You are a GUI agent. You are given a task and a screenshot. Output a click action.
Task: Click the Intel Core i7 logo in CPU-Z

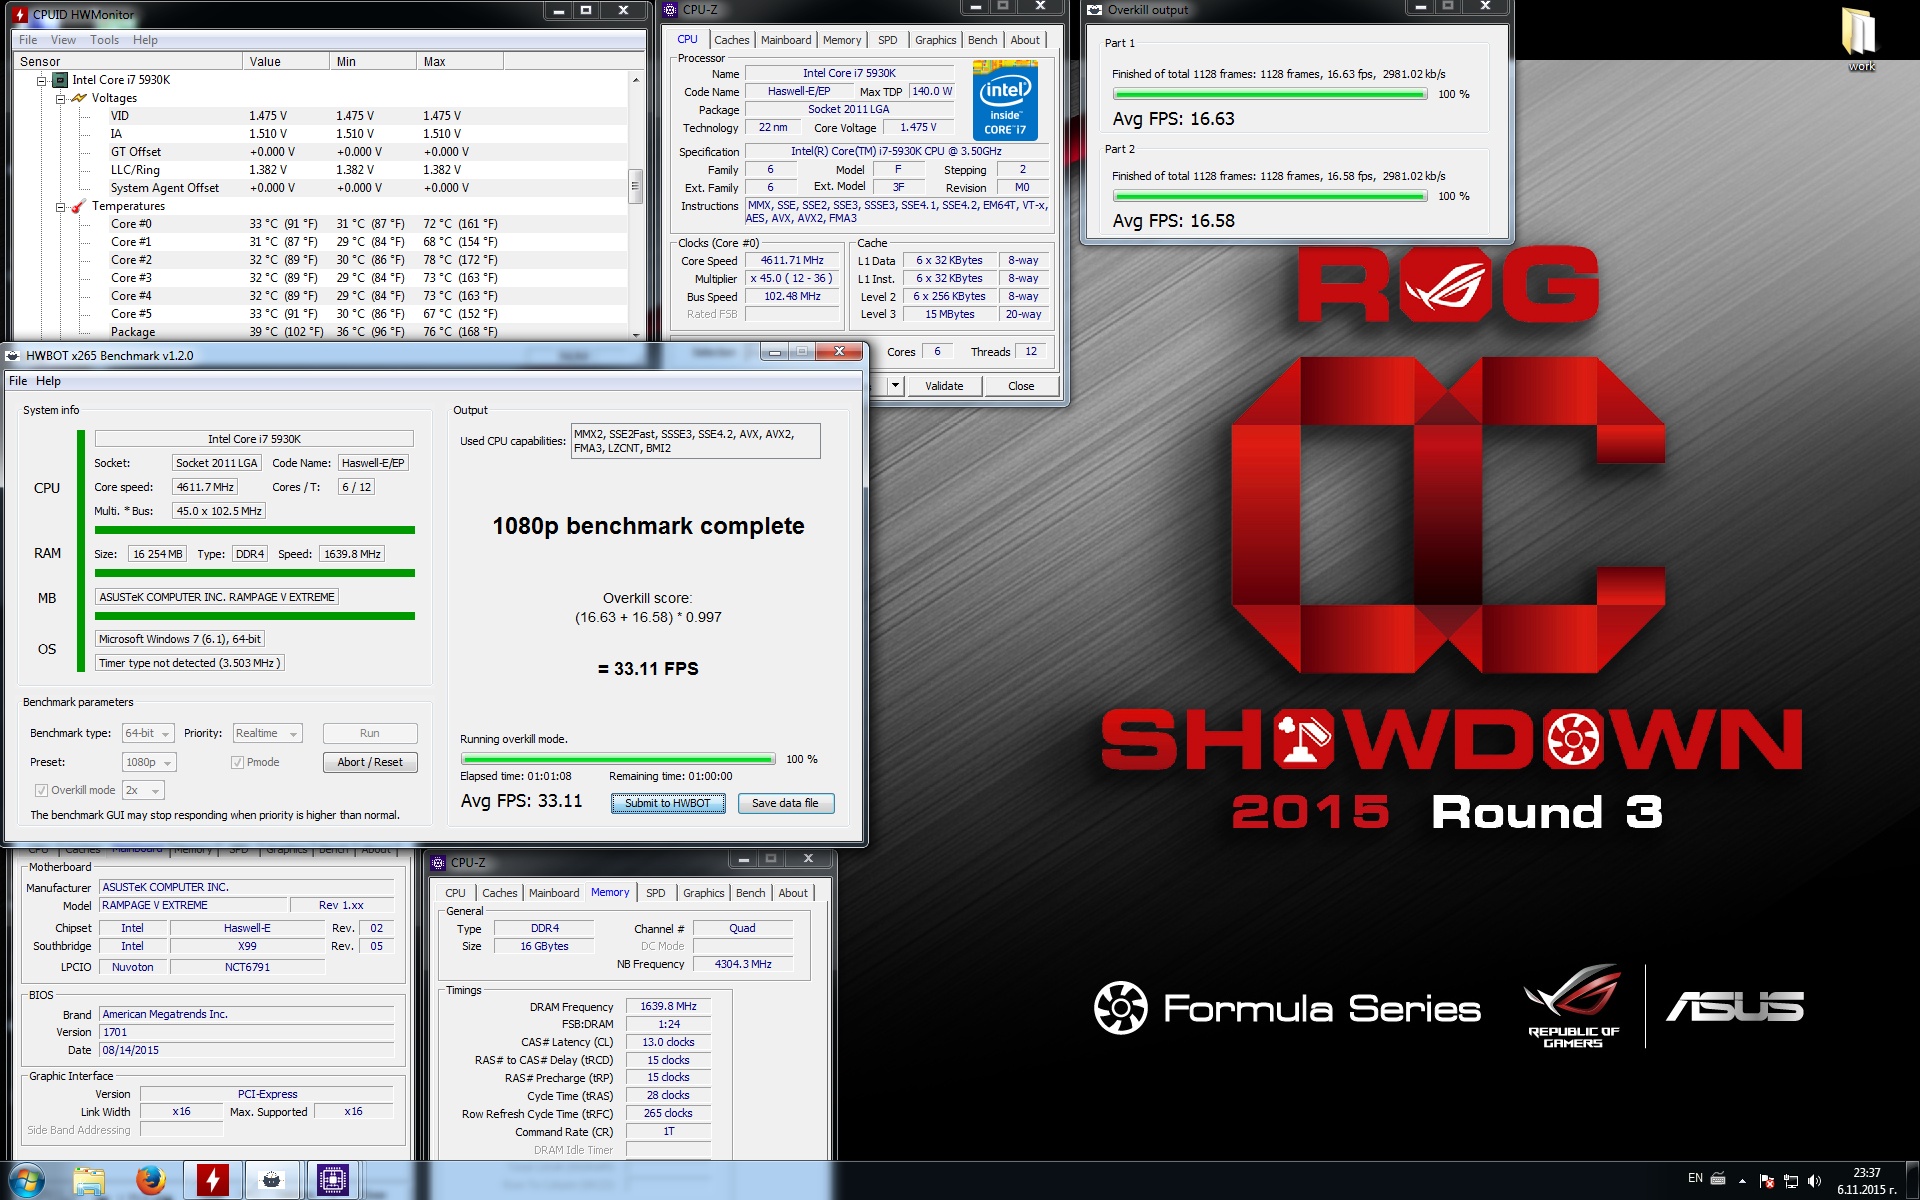pyautogui.click(x=1005, y=99)
